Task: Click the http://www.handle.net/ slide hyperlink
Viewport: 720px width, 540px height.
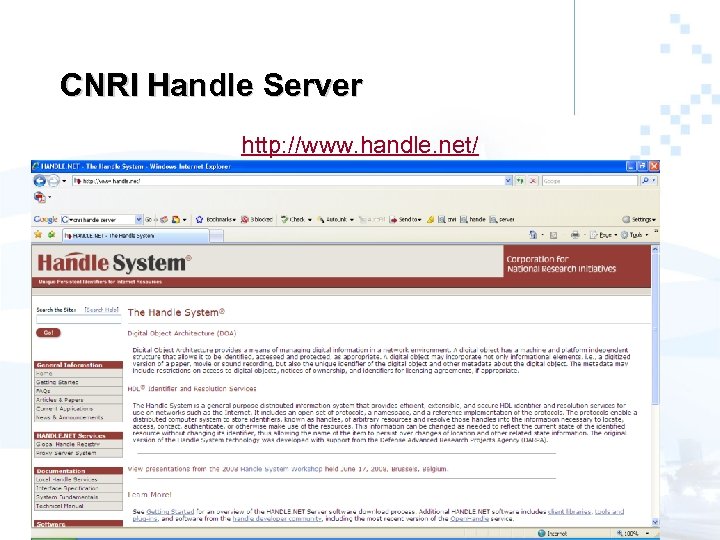Action: [360, 145]
